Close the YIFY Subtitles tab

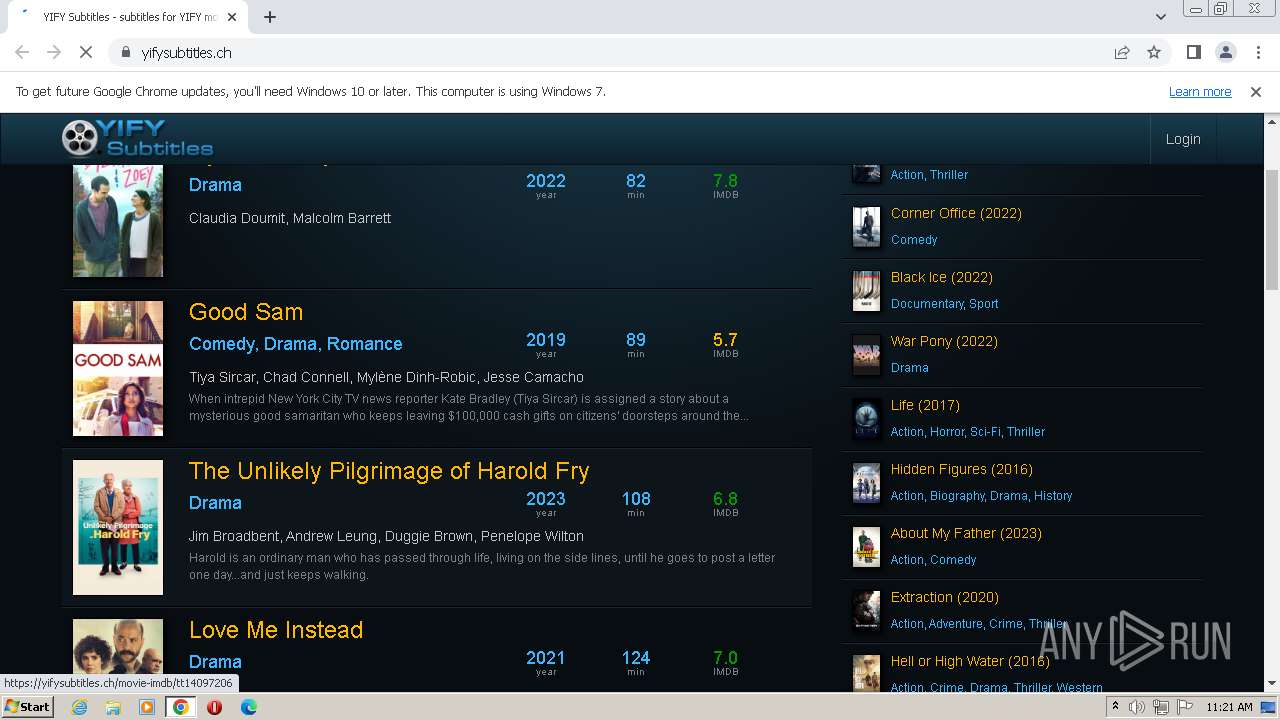(232, 17)
